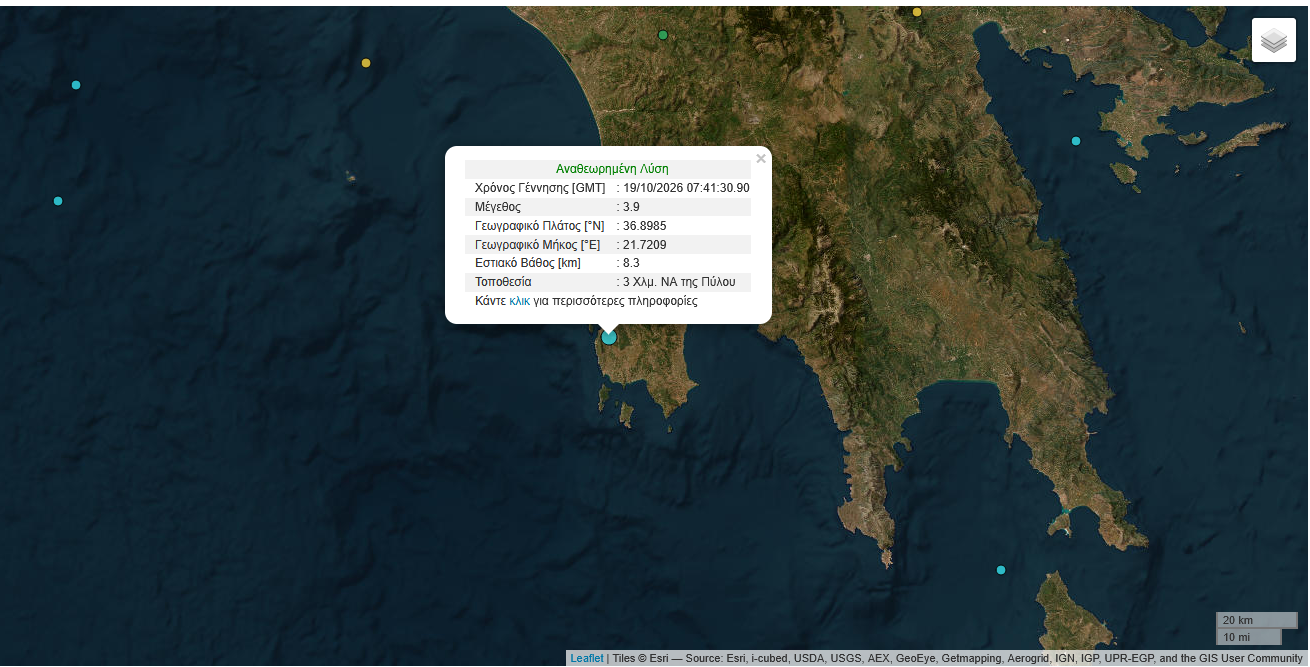Screen dimensions: 1310x667
Task: Click the location text "3 Χλμ. ΝΑ της Πύλου"
Action: coord(679,282)
